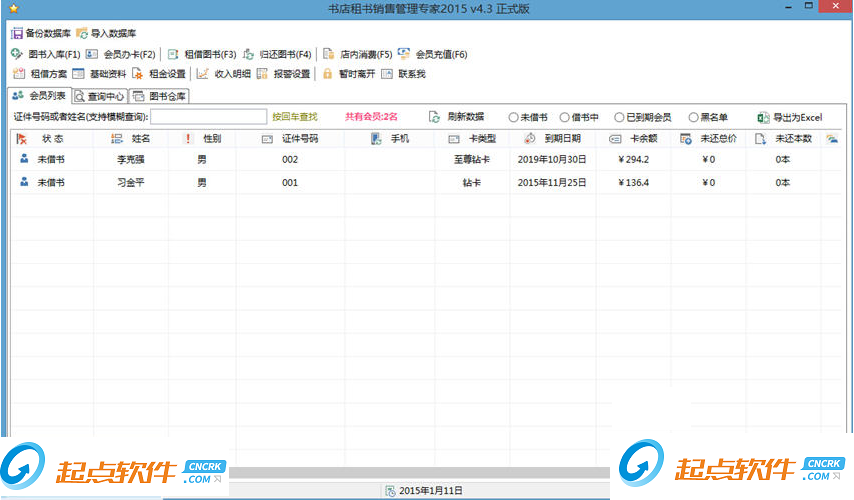
Task: Switch to the 会员列表 tab
Action: pos(39,96)
